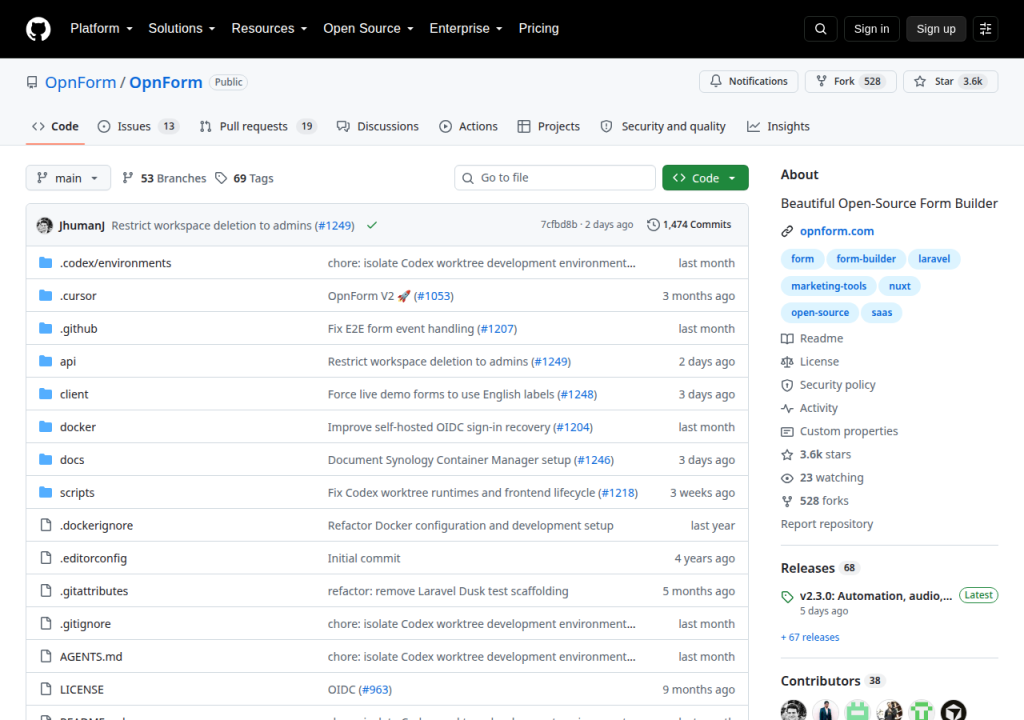Expand the Enterprise menu

pyautogui.click(x=466, y=29)
